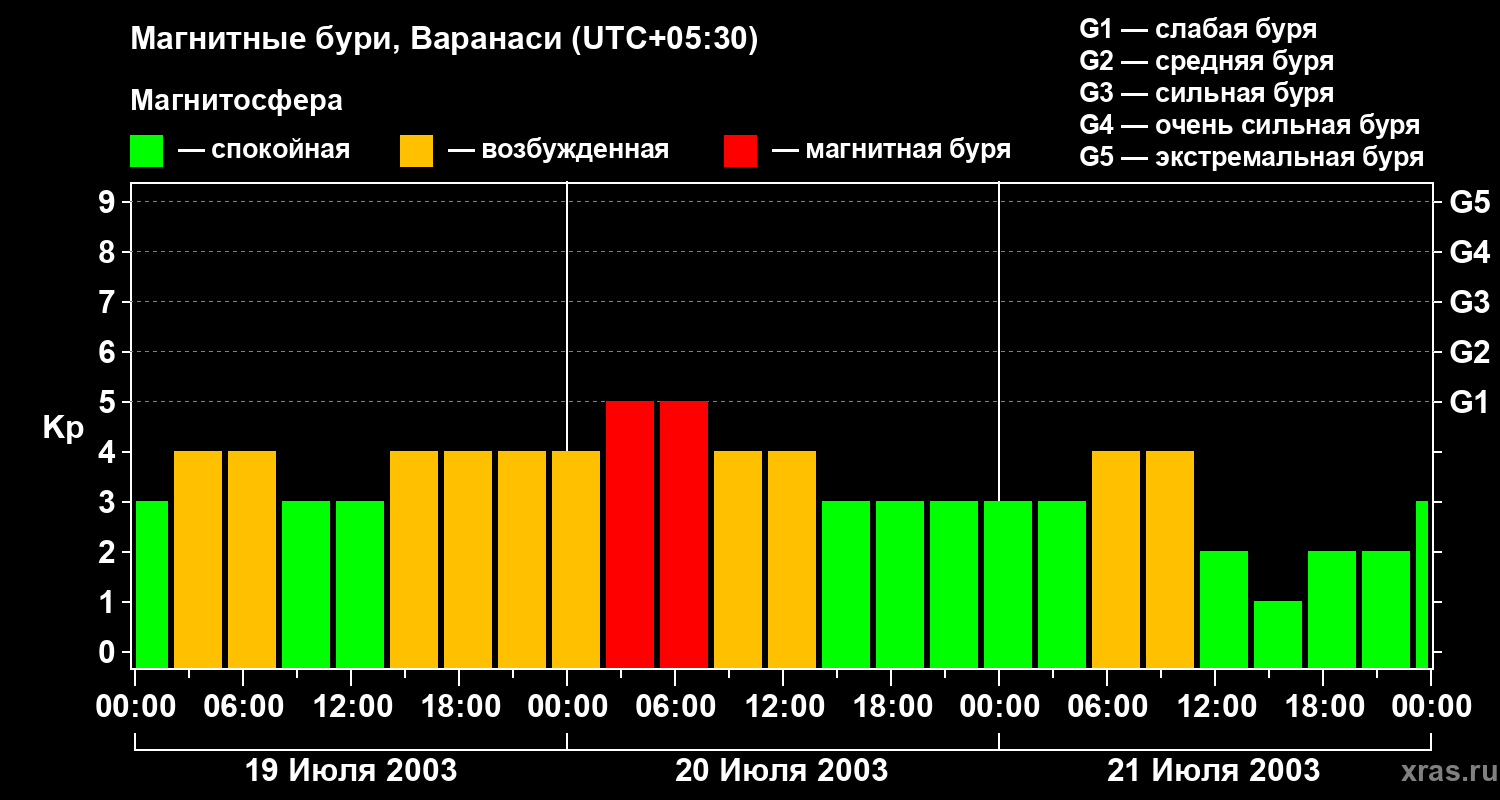Click the orange swatch for возбужденная
1500x800 pixels.
coord(416,151)
